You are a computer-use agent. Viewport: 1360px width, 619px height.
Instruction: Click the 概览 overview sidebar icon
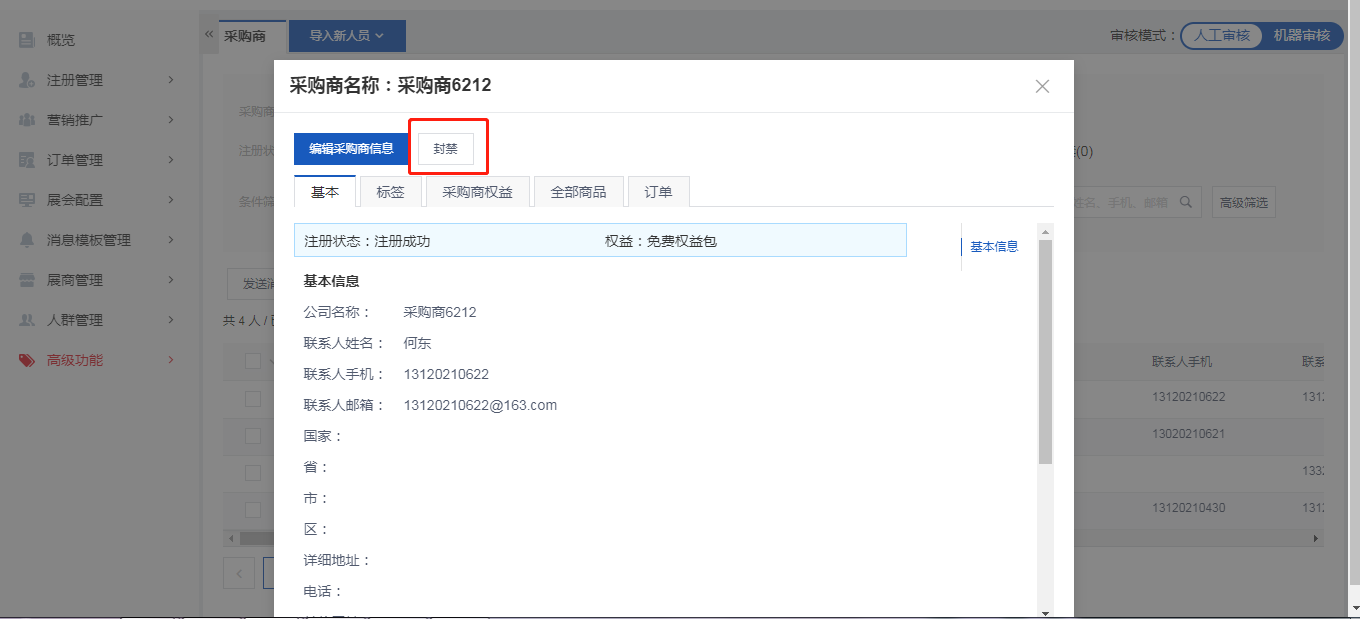click(27, 40)
